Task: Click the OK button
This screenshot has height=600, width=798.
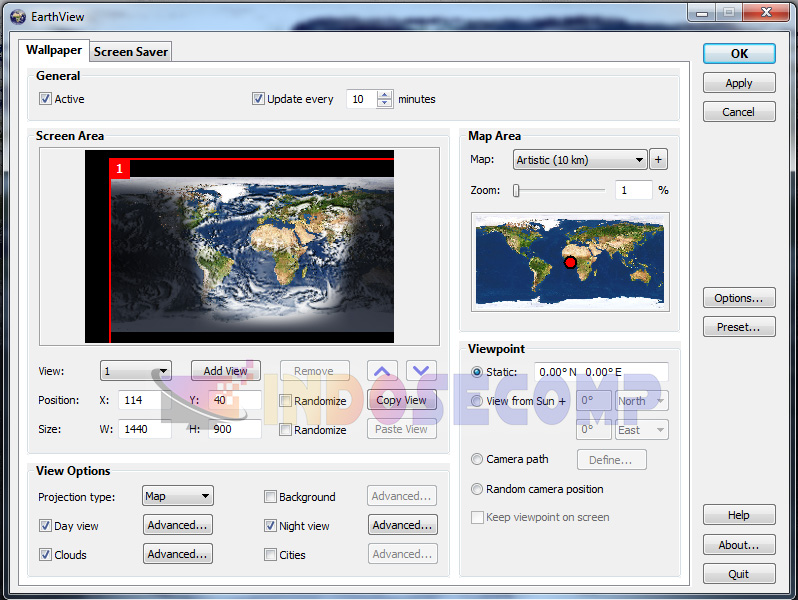Action: 739,54
